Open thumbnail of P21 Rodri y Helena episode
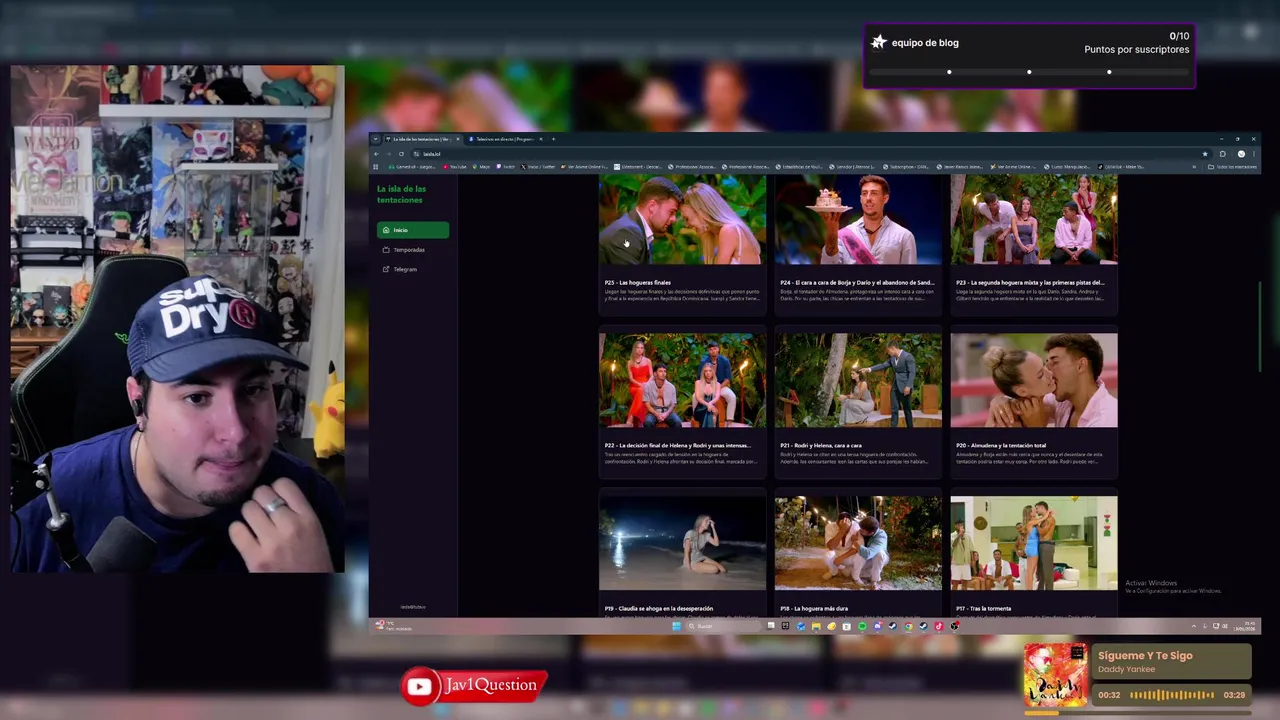1280x720 pixels. tap(858, 380)
